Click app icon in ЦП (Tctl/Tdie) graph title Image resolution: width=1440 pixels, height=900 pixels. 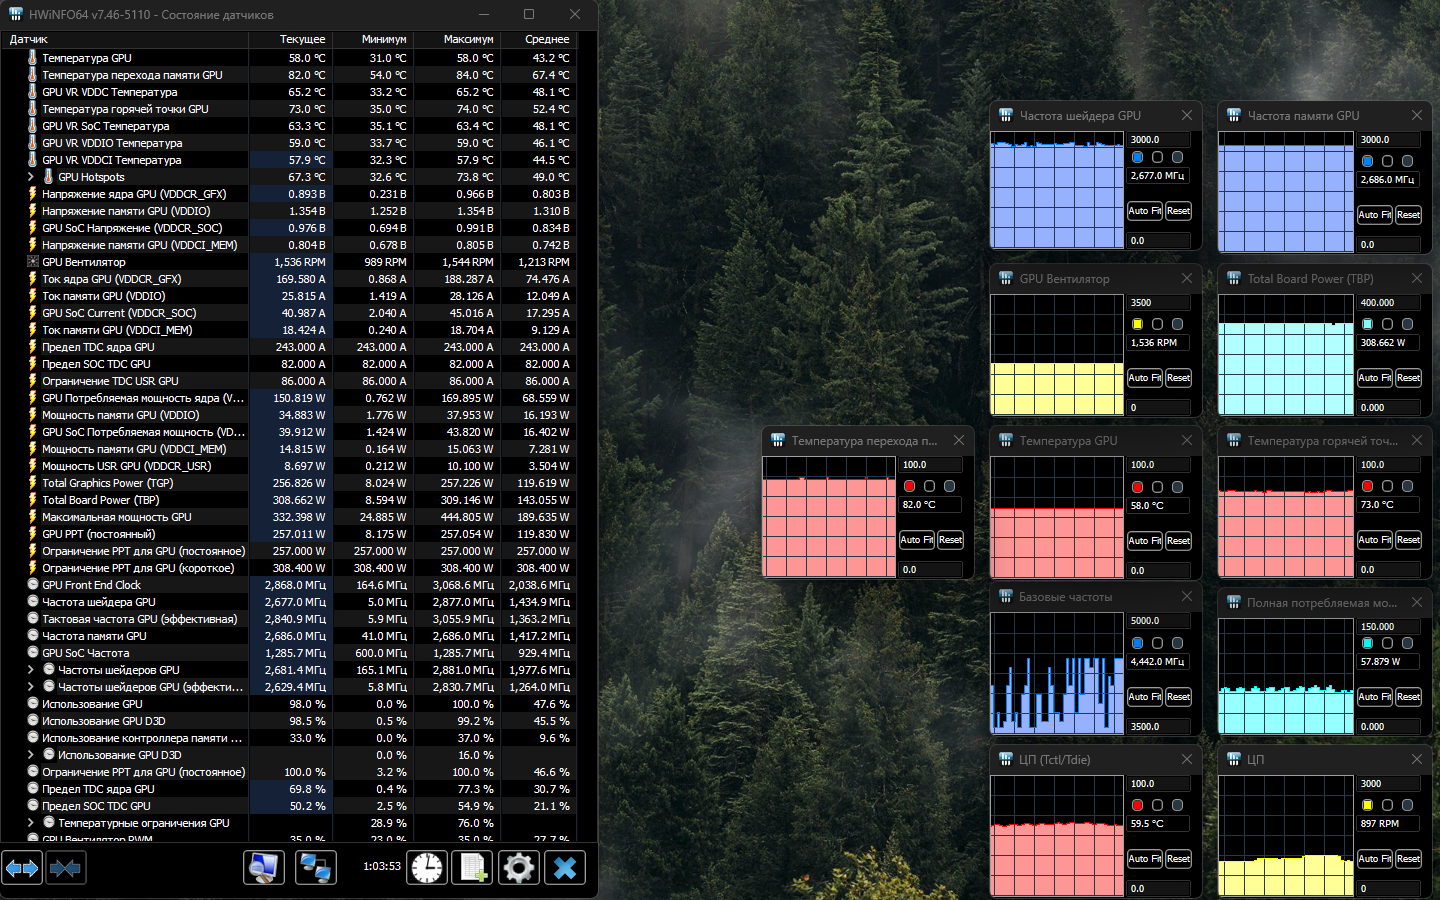(x=1006, y=760)
